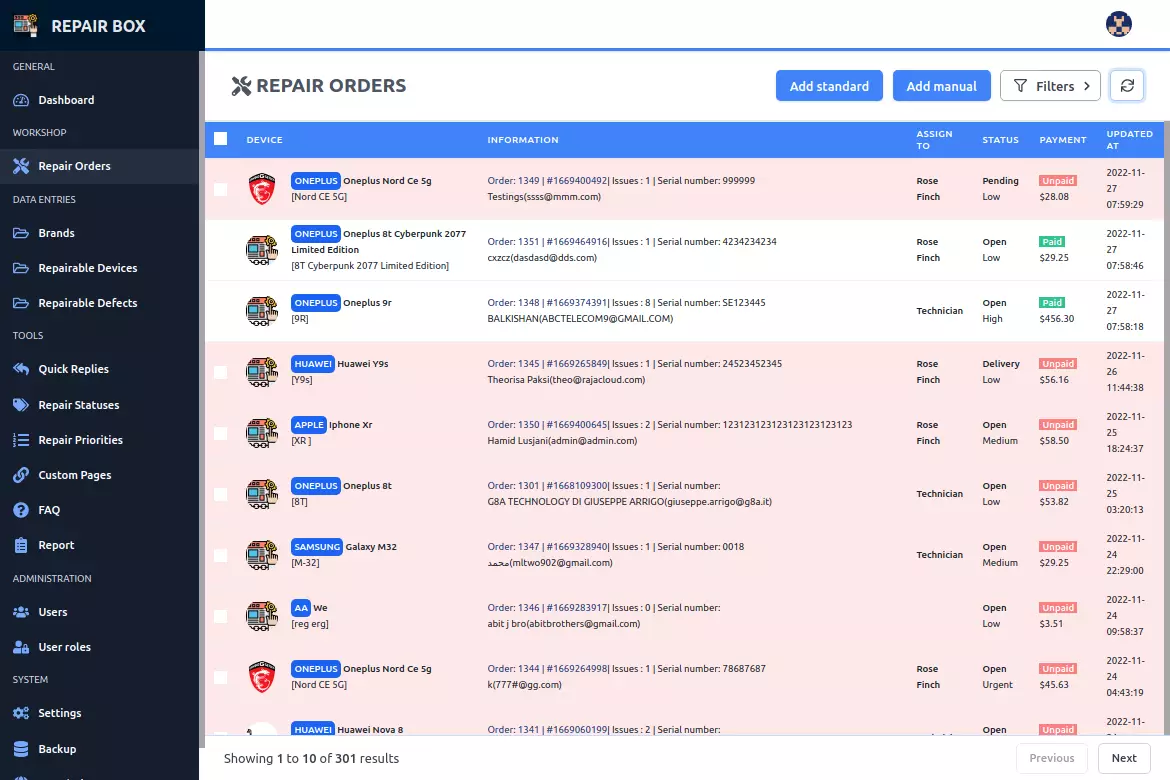Click the Quick Replies reply-all icon
Screen dimensions: 1170x780
point(21,369)
